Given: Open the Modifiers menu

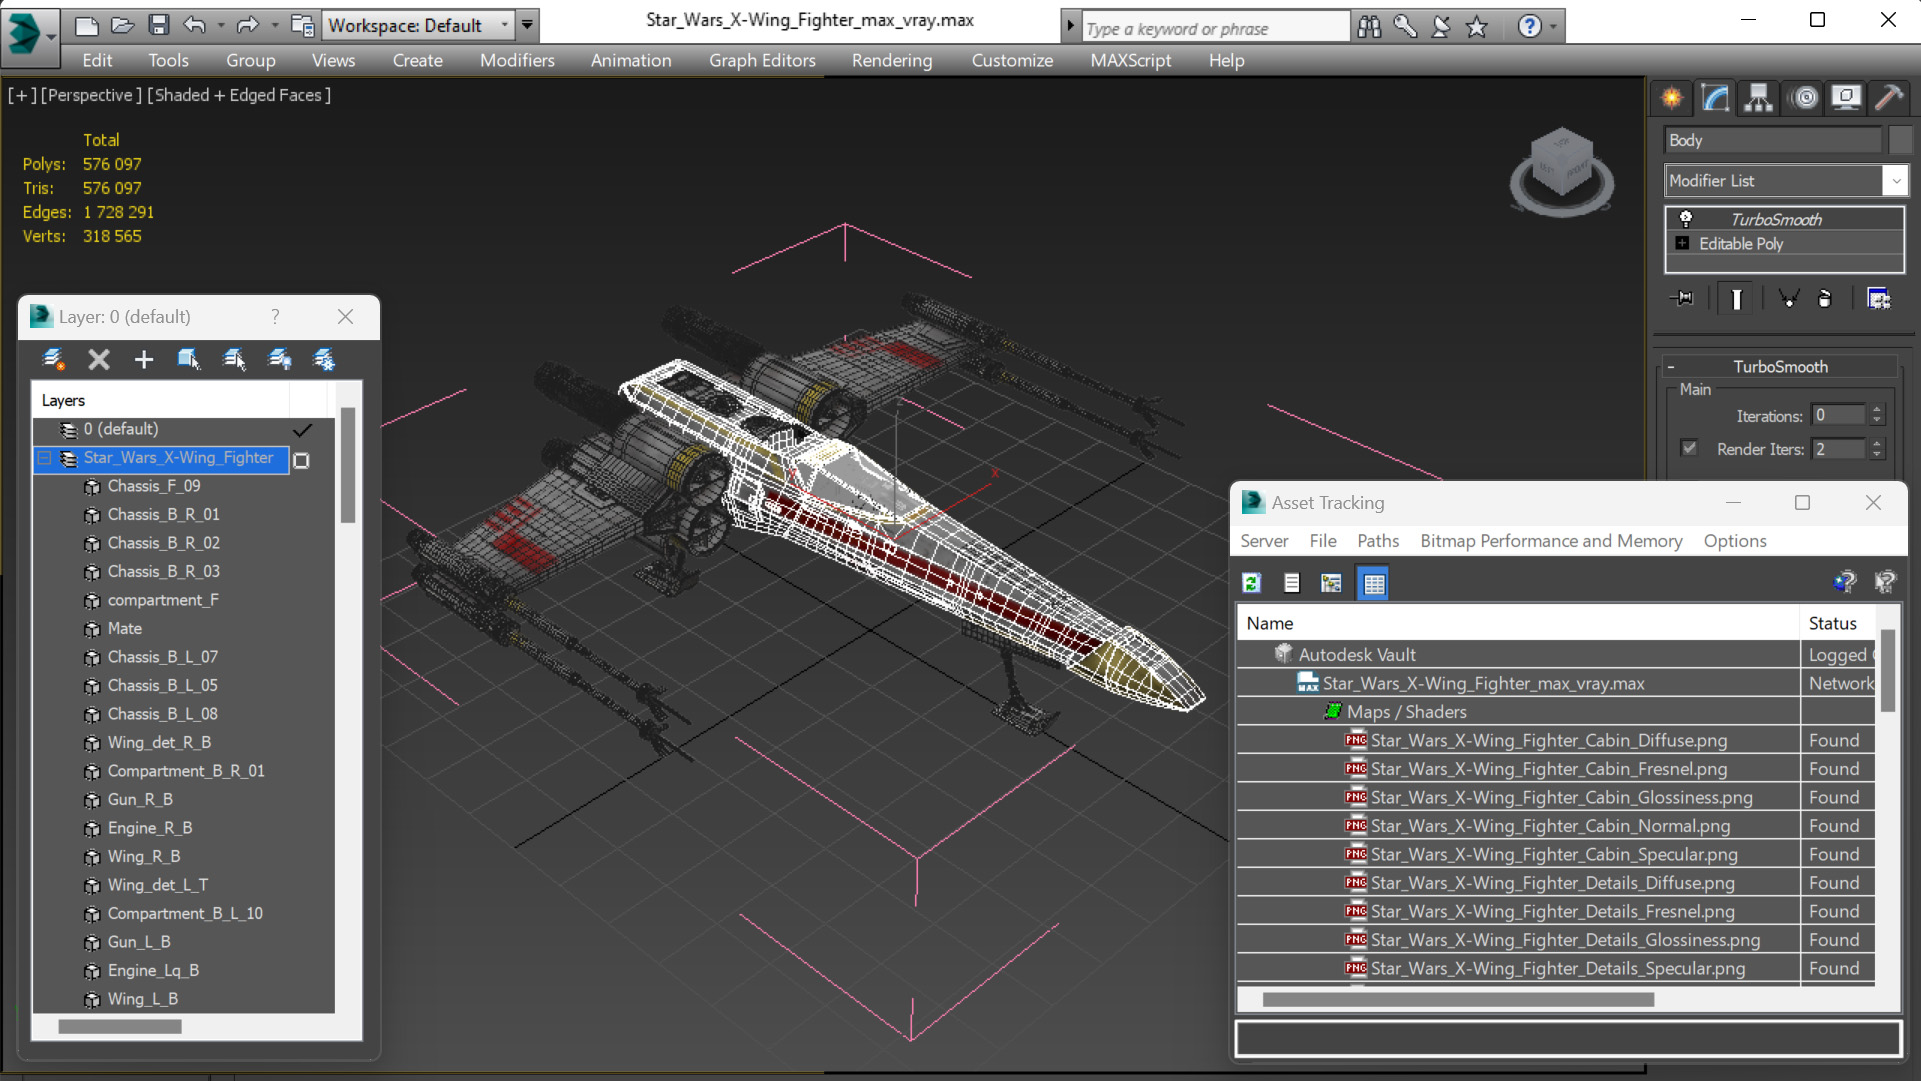Looking at the screenshot, I should (517, 61).
